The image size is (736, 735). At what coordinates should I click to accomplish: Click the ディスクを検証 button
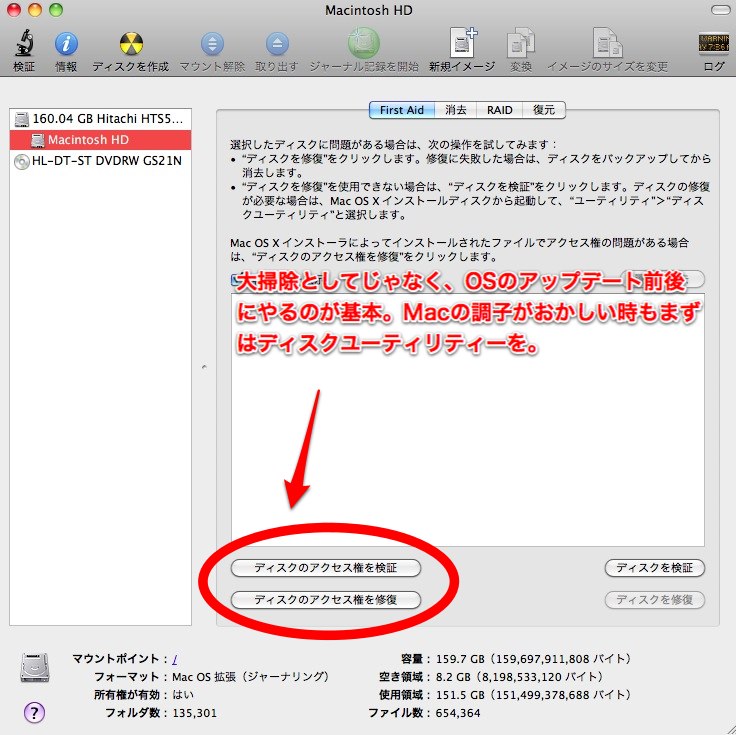[655, 568]
